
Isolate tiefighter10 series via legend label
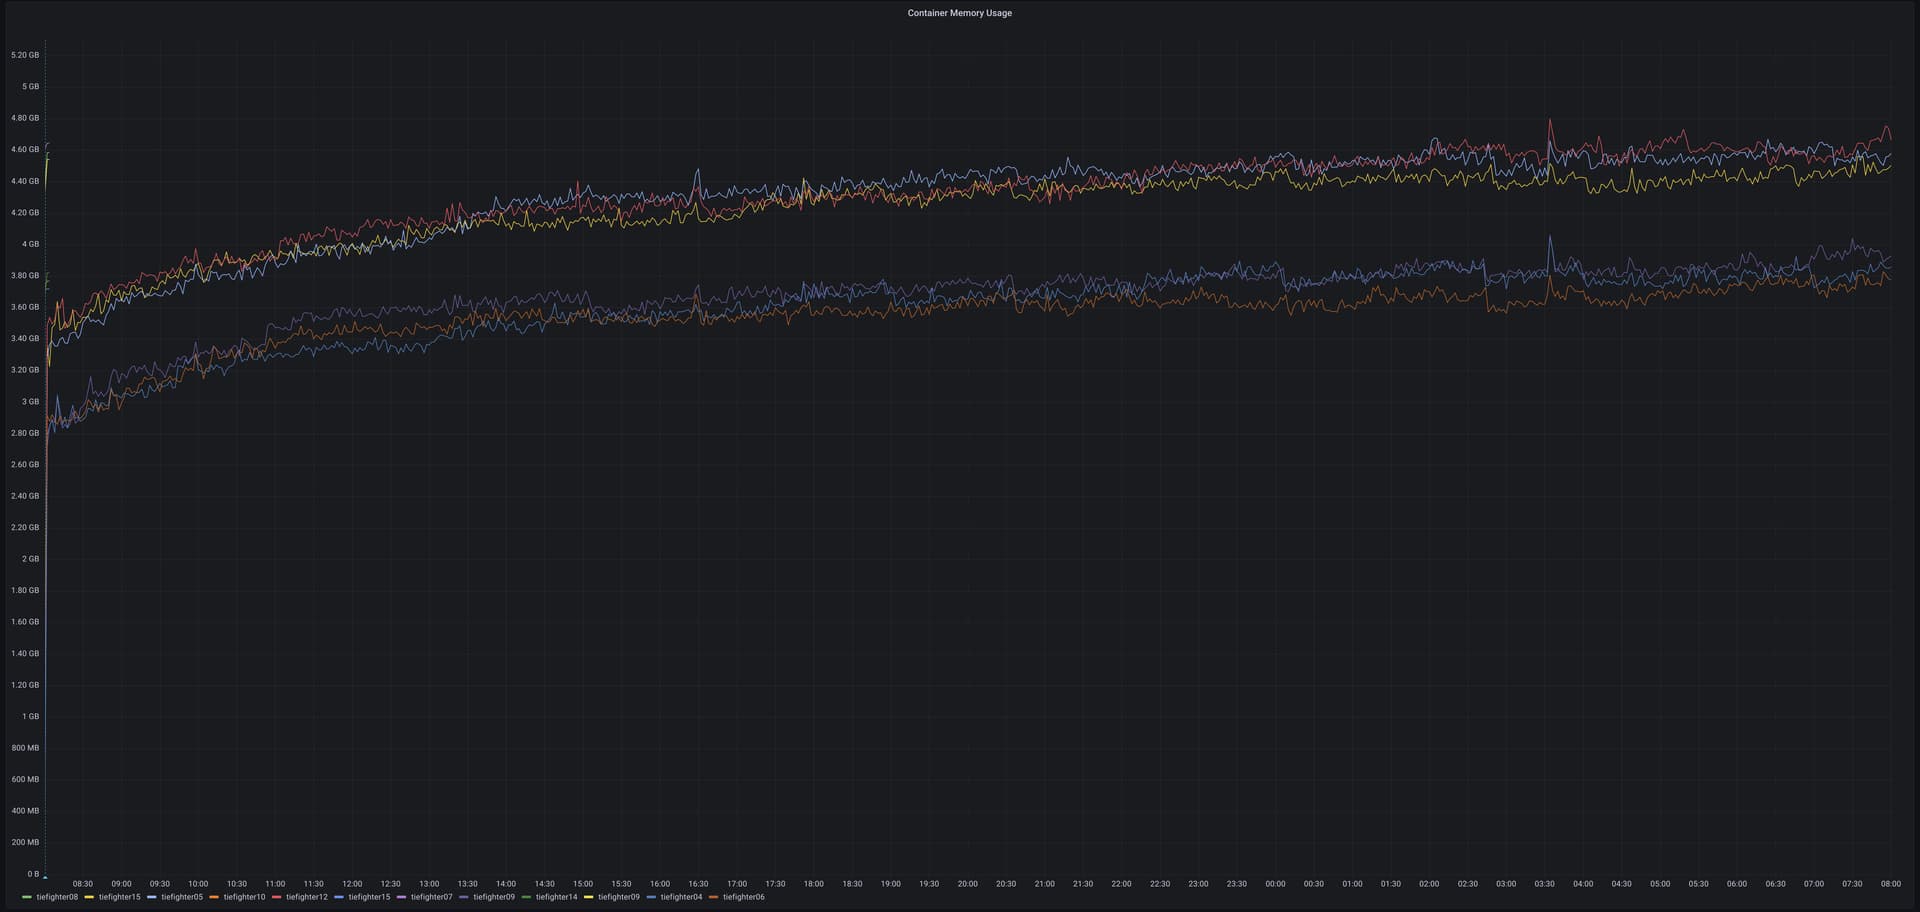pos(244,897)
